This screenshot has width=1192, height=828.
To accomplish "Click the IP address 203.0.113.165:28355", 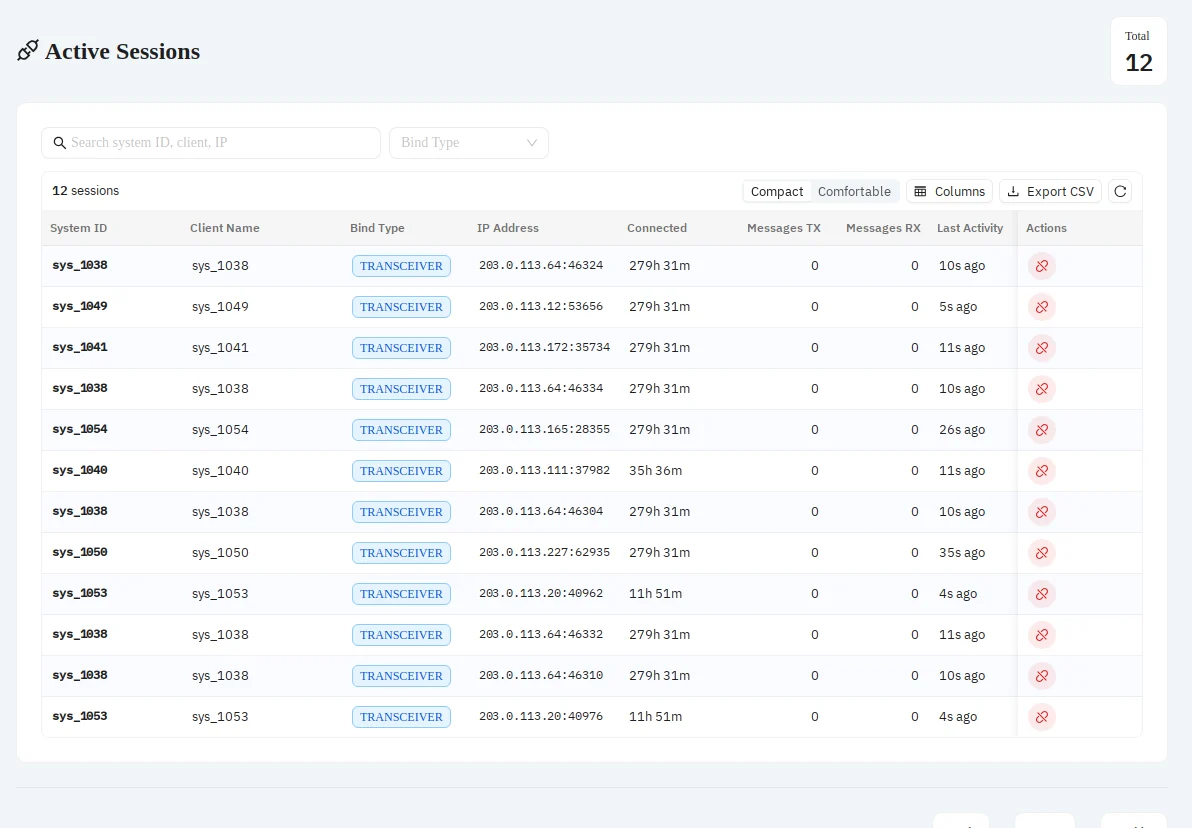I will click(x=544, y=430).
